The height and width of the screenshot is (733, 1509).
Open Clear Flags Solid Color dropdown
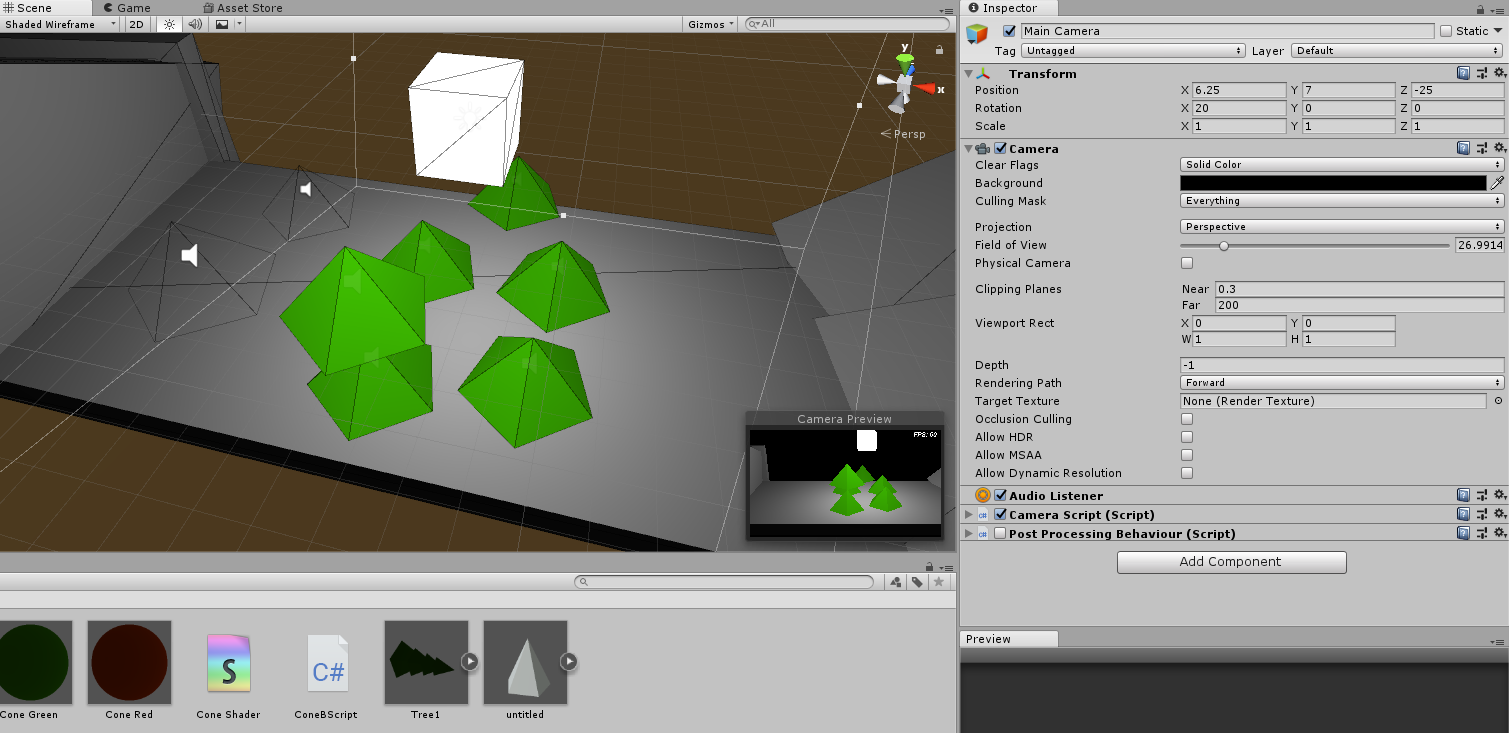(x=1342, y=165)
